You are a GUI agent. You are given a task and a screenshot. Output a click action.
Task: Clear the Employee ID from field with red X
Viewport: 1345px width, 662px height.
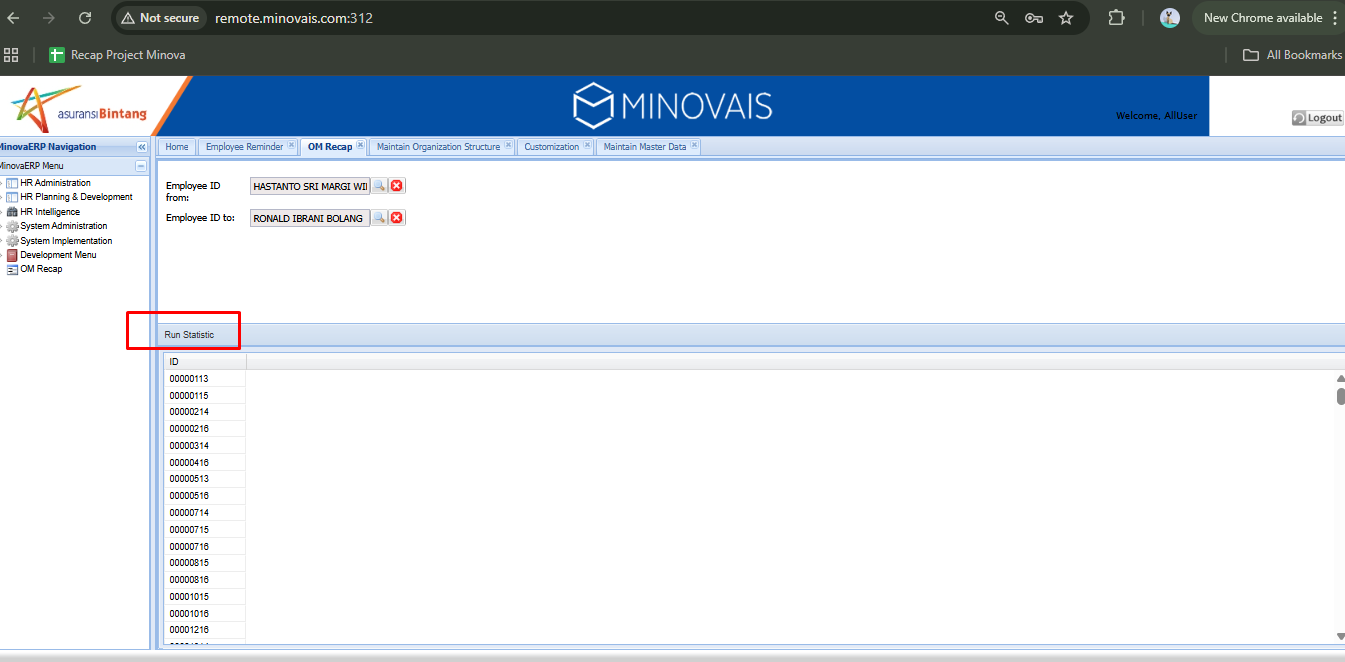click(x=397, y=186)
